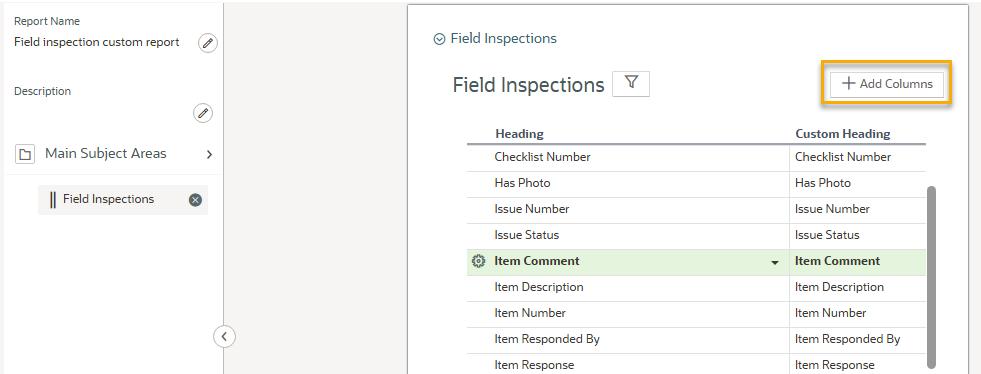Click the Item Description custom heading cell

tap(857, 288)
